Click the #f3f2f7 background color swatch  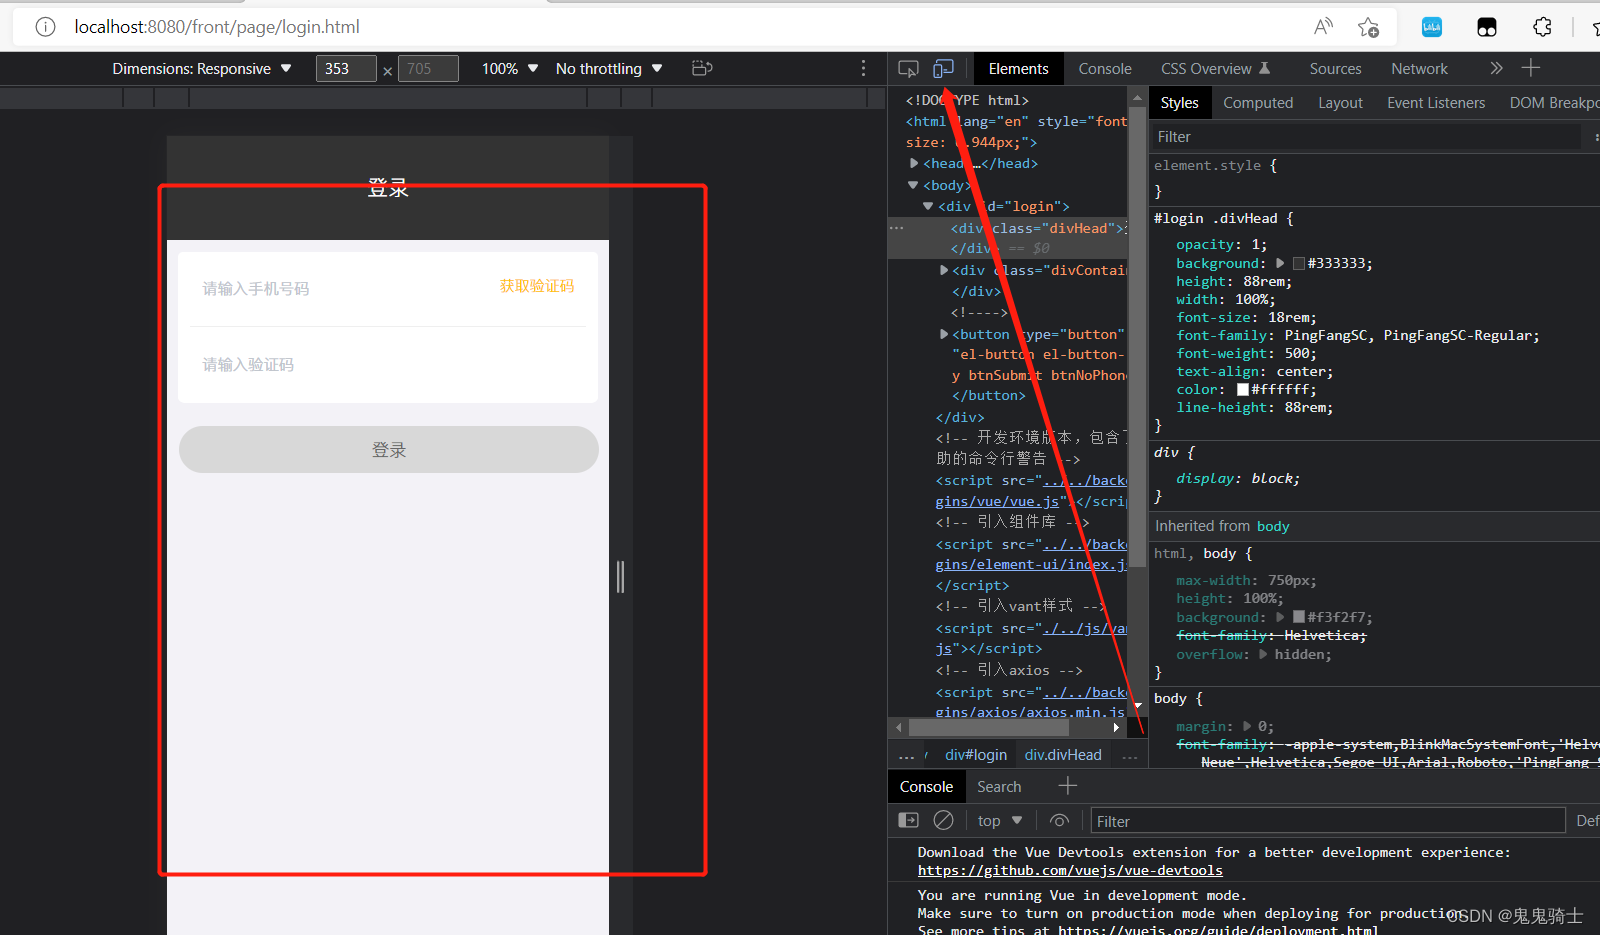1299,617
